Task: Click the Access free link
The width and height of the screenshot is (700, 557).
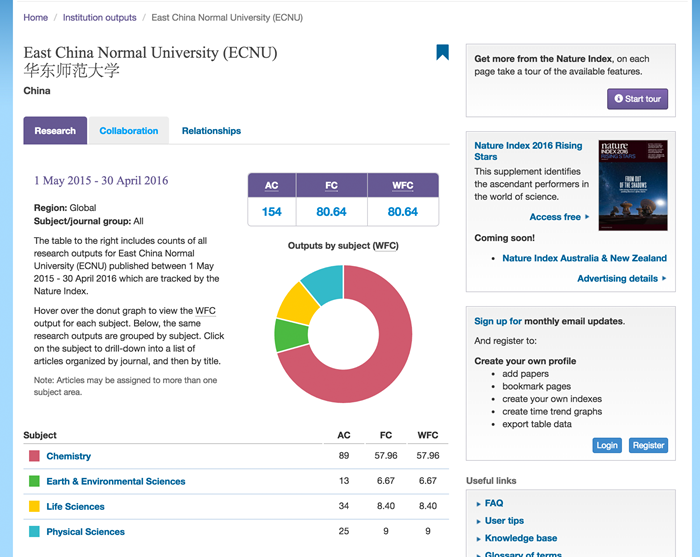Action: 555,217
